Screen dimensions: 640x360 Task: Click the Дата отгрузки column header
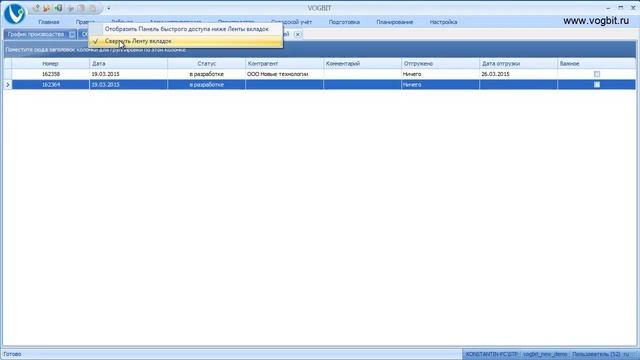tap(518, 64)
